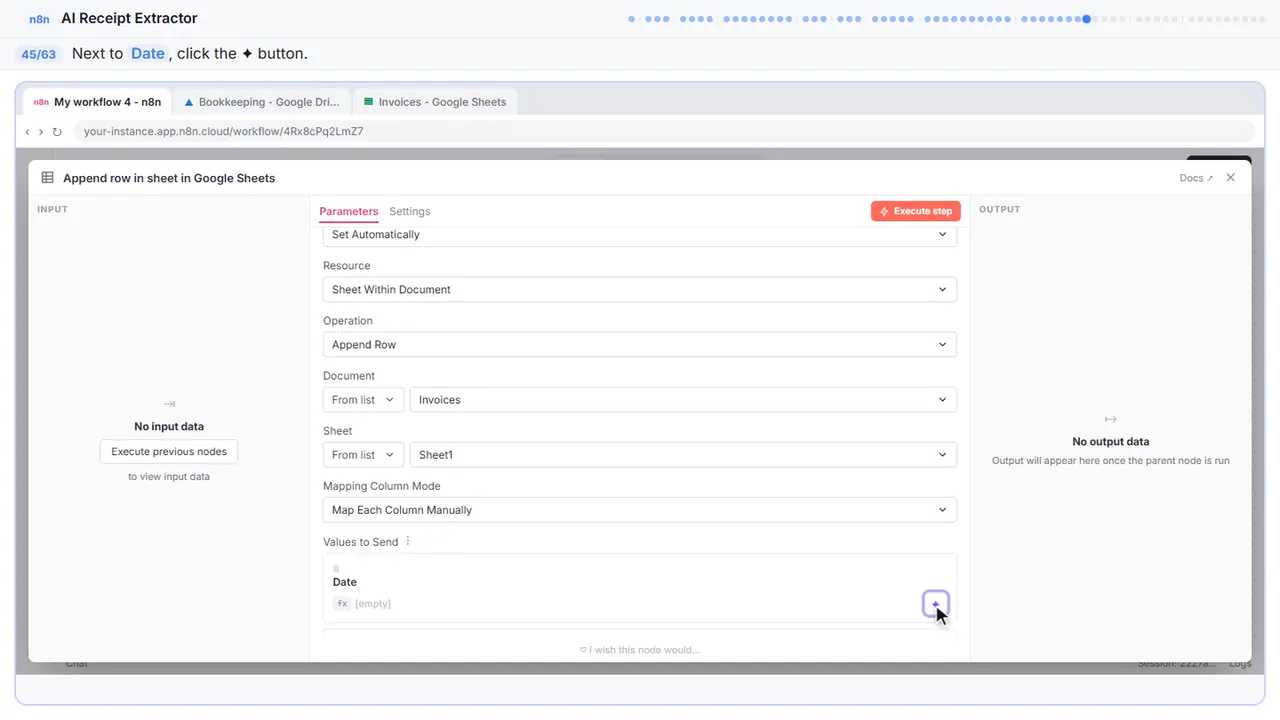Reload the page with the refresh icon
The width and height of the screenshot is (1280, 720).
pos(57,131)
